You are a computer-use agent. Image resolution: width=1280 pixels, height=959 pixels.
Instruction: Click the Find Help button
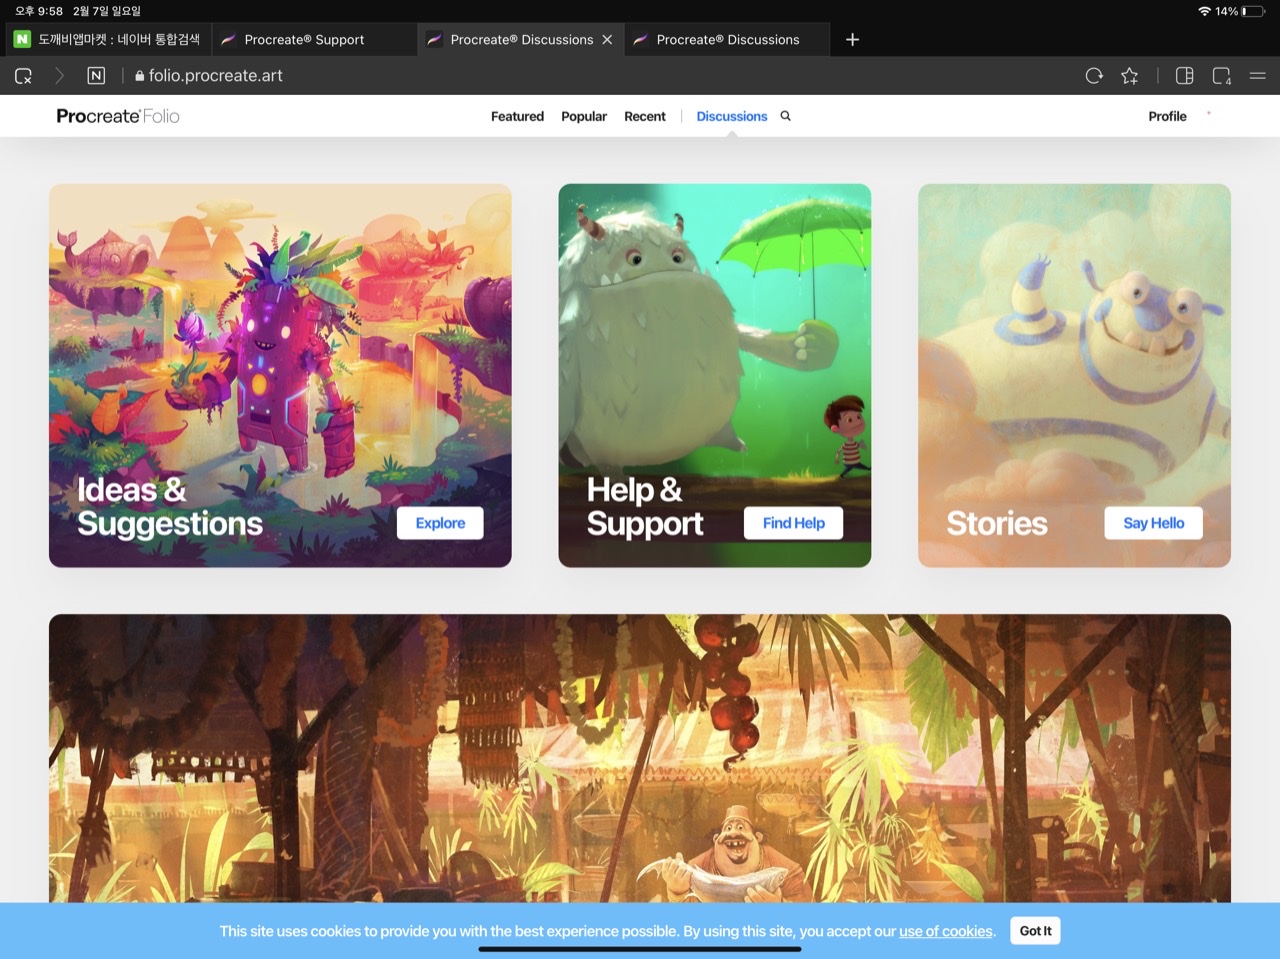(x=793, y=523)
